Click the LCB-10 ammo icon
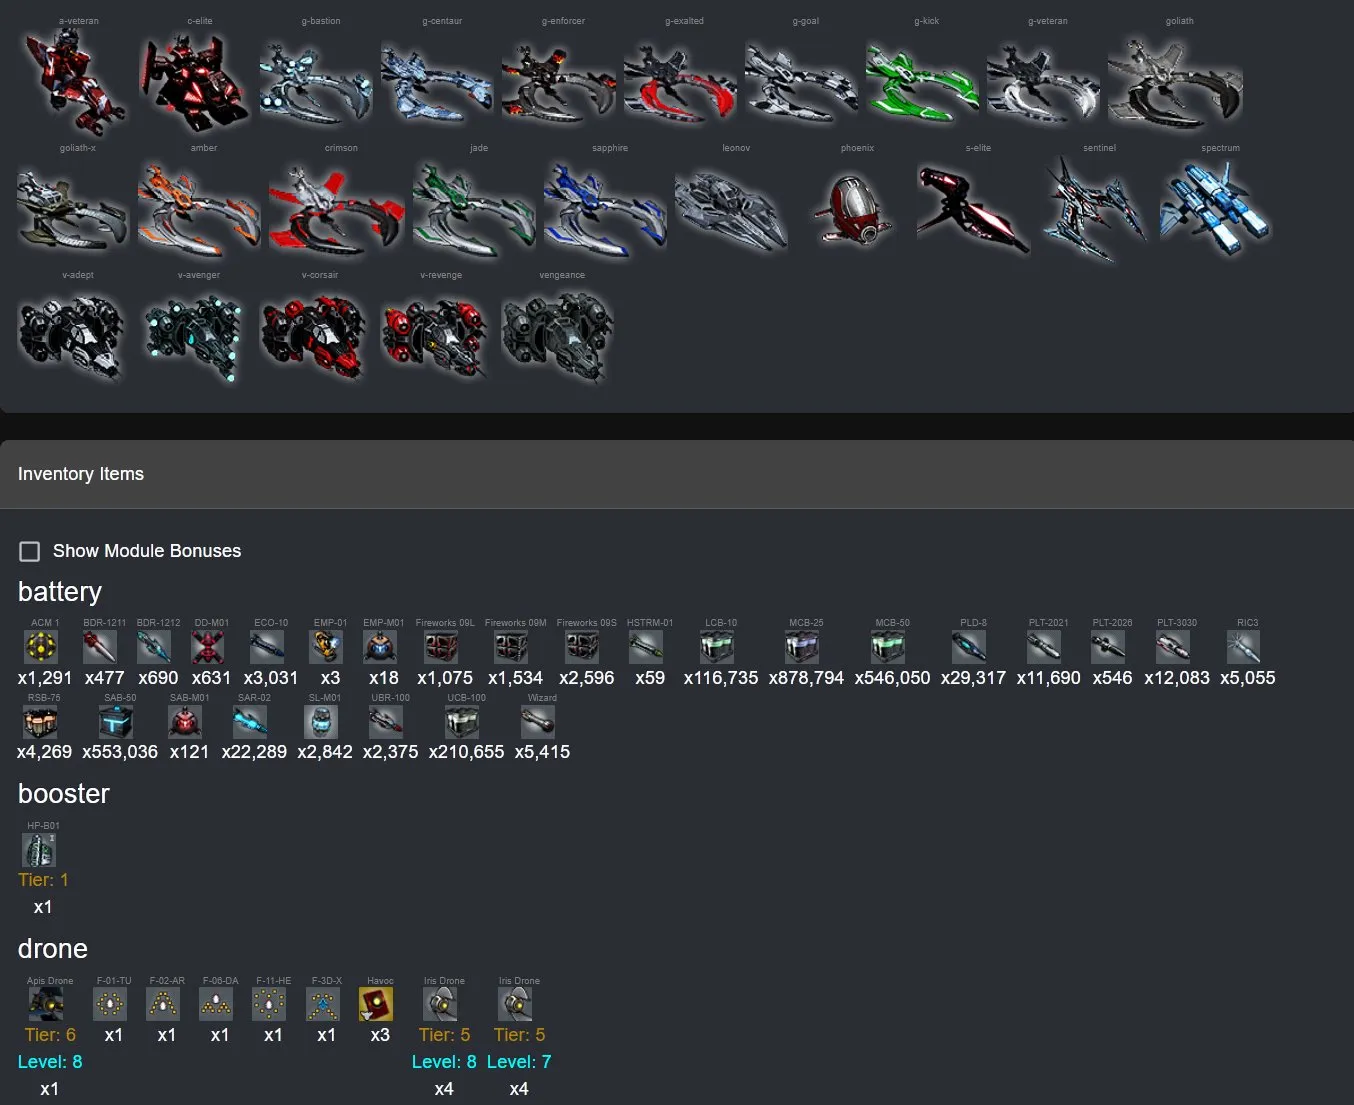This screenshot has height=1105, width=1354. point(717,647)
